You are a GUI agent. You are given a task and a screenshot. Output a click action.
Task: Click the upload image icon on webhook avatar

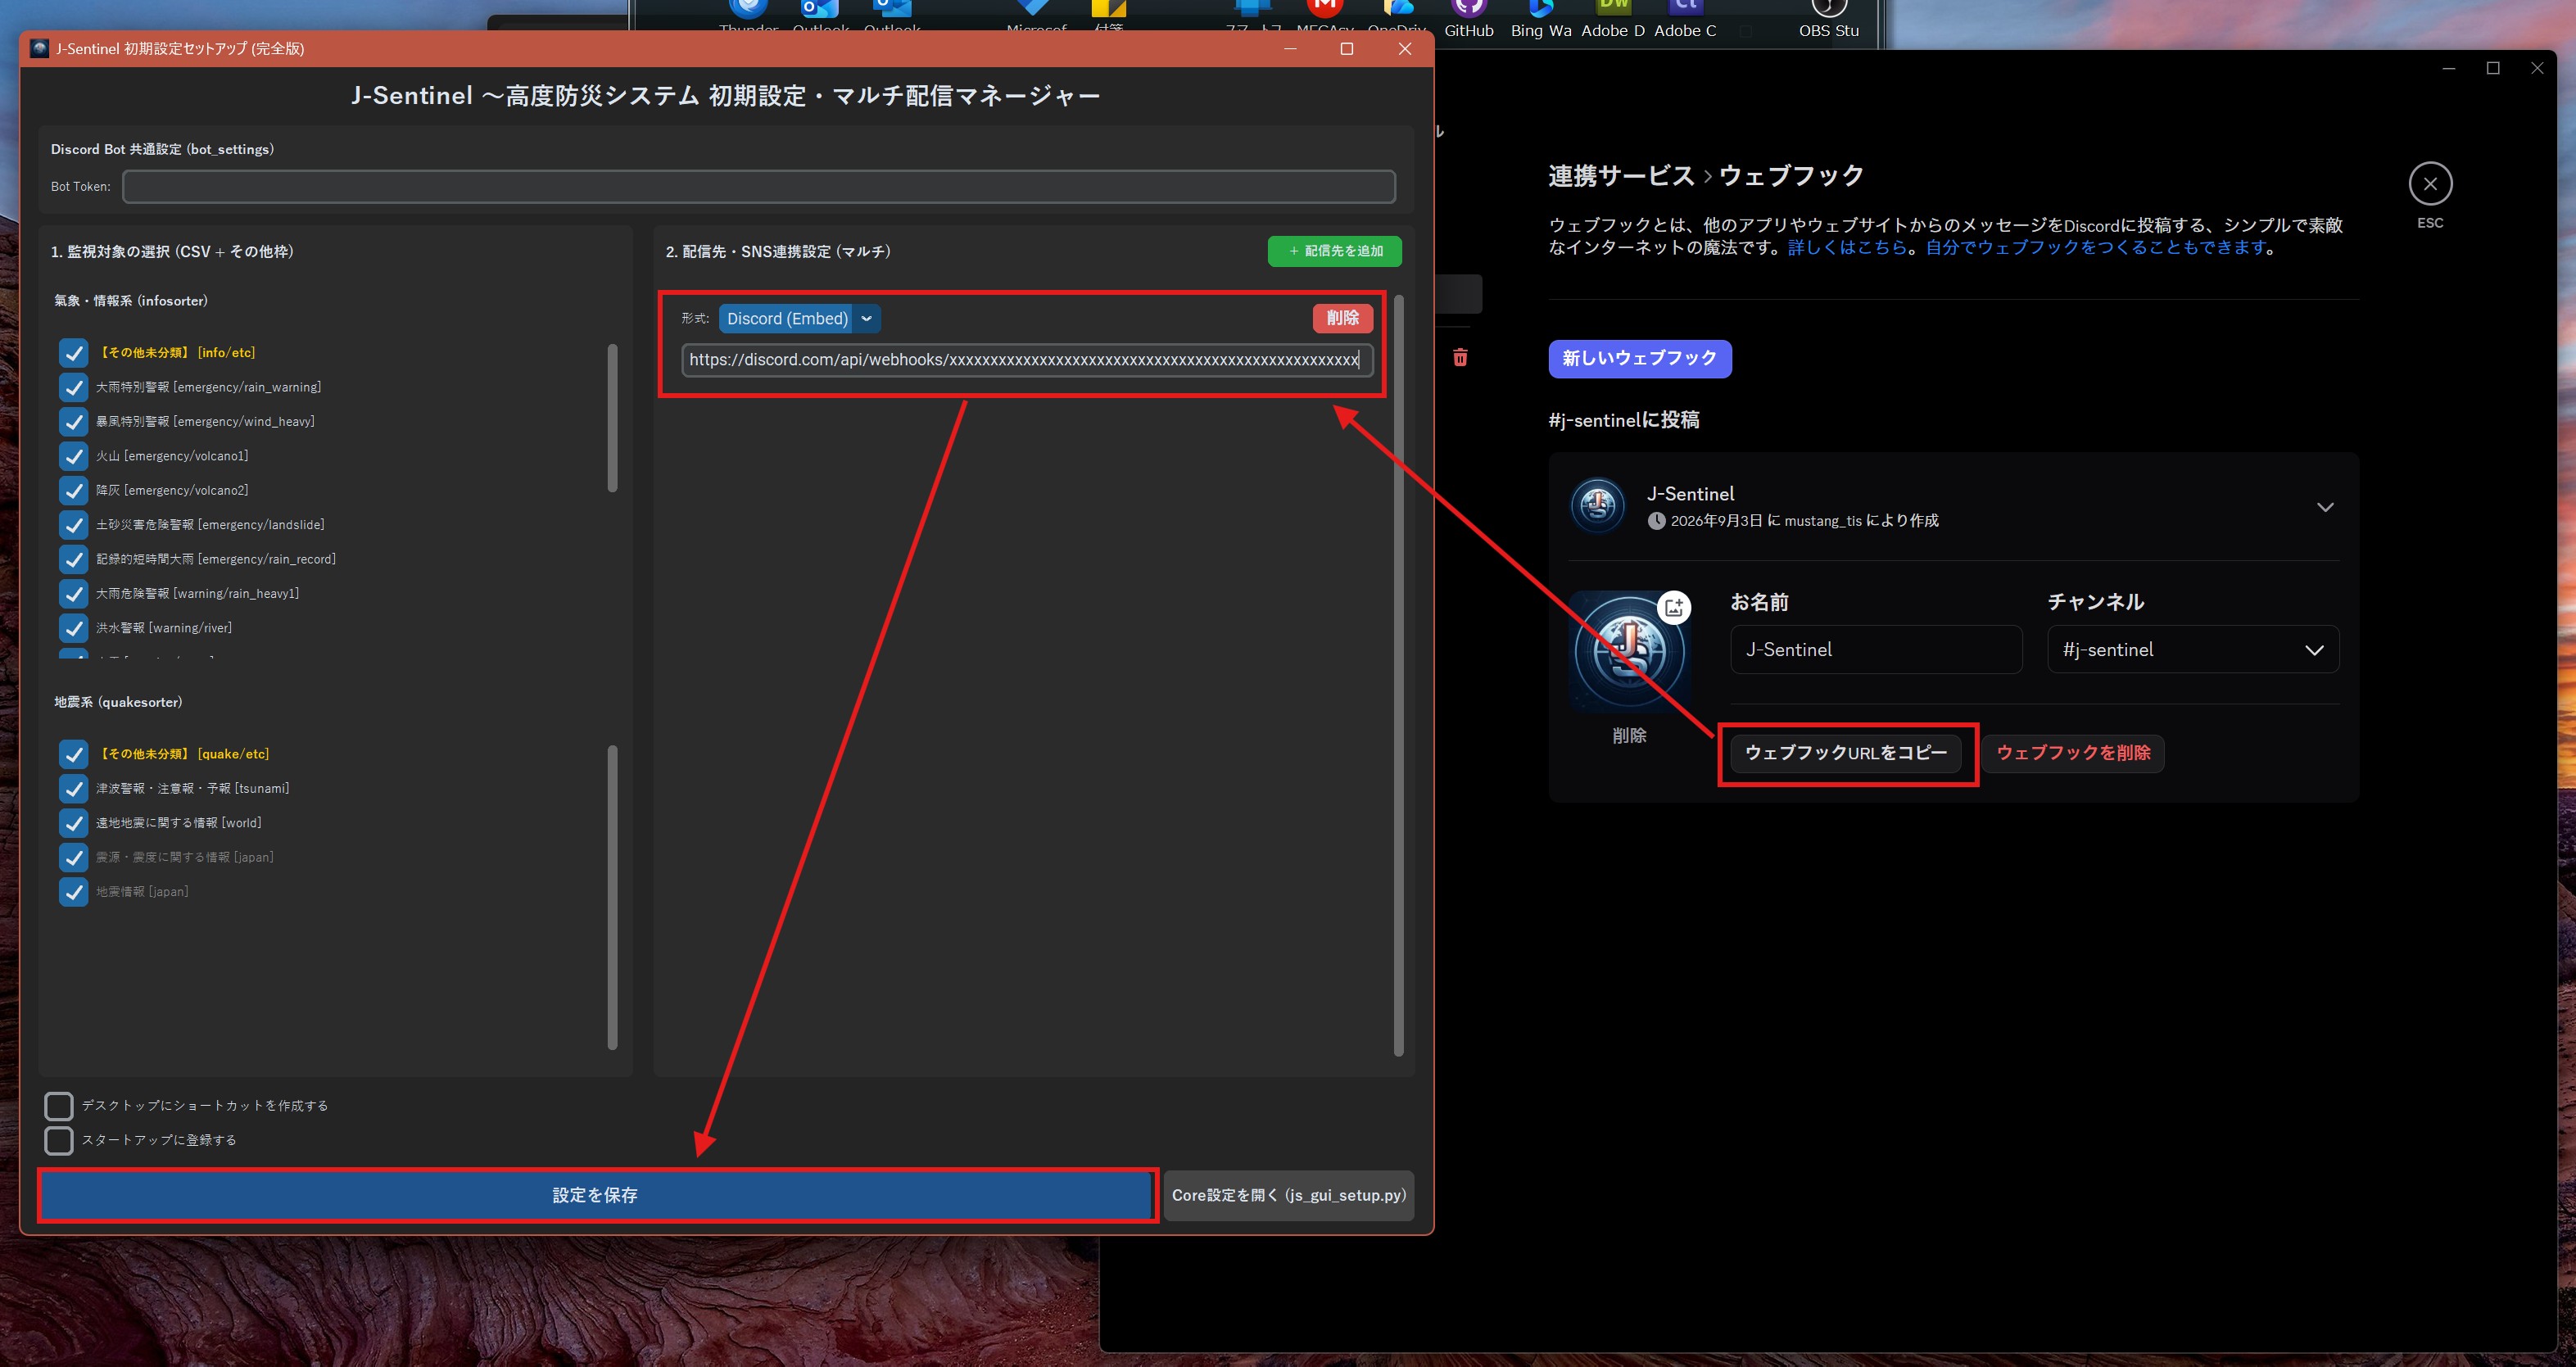pyautogui.click(x=1674, y=607)
